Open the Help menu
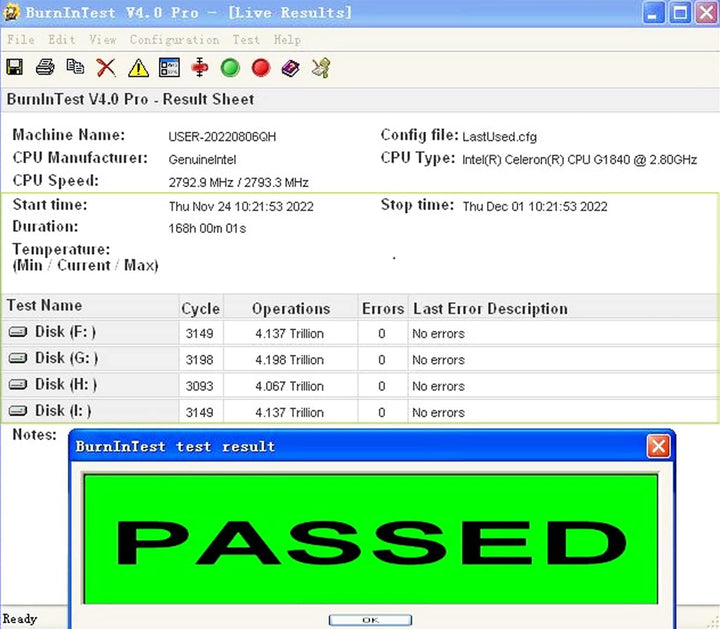720x629 pixels. [x=287, y=40]
